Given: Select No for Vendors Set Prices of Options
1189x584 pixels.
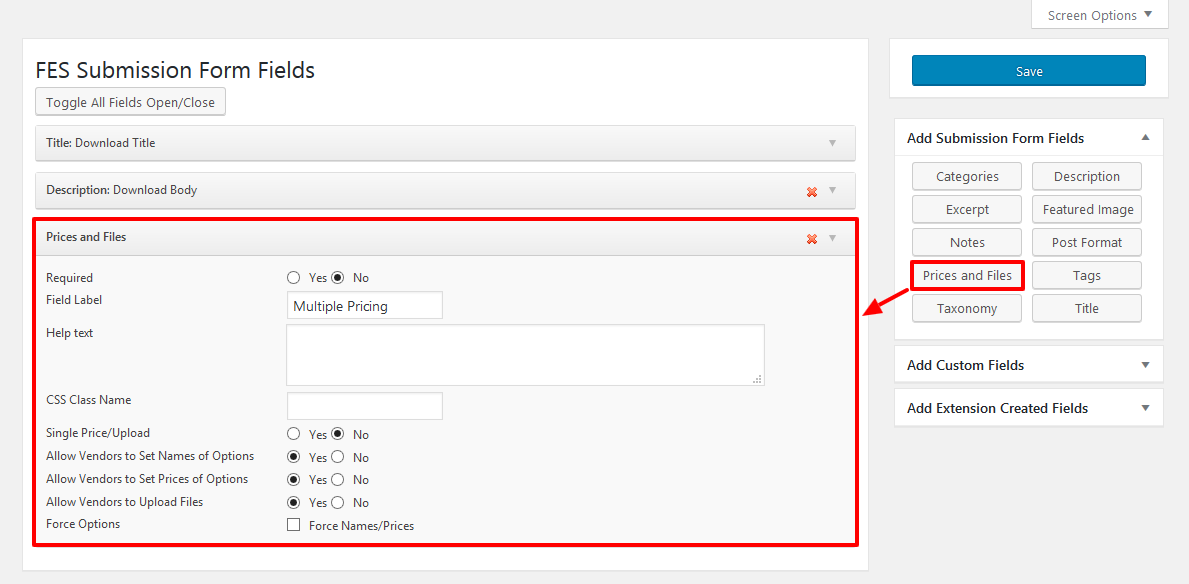Looking at the screenshot, I should tap(338, 480).
